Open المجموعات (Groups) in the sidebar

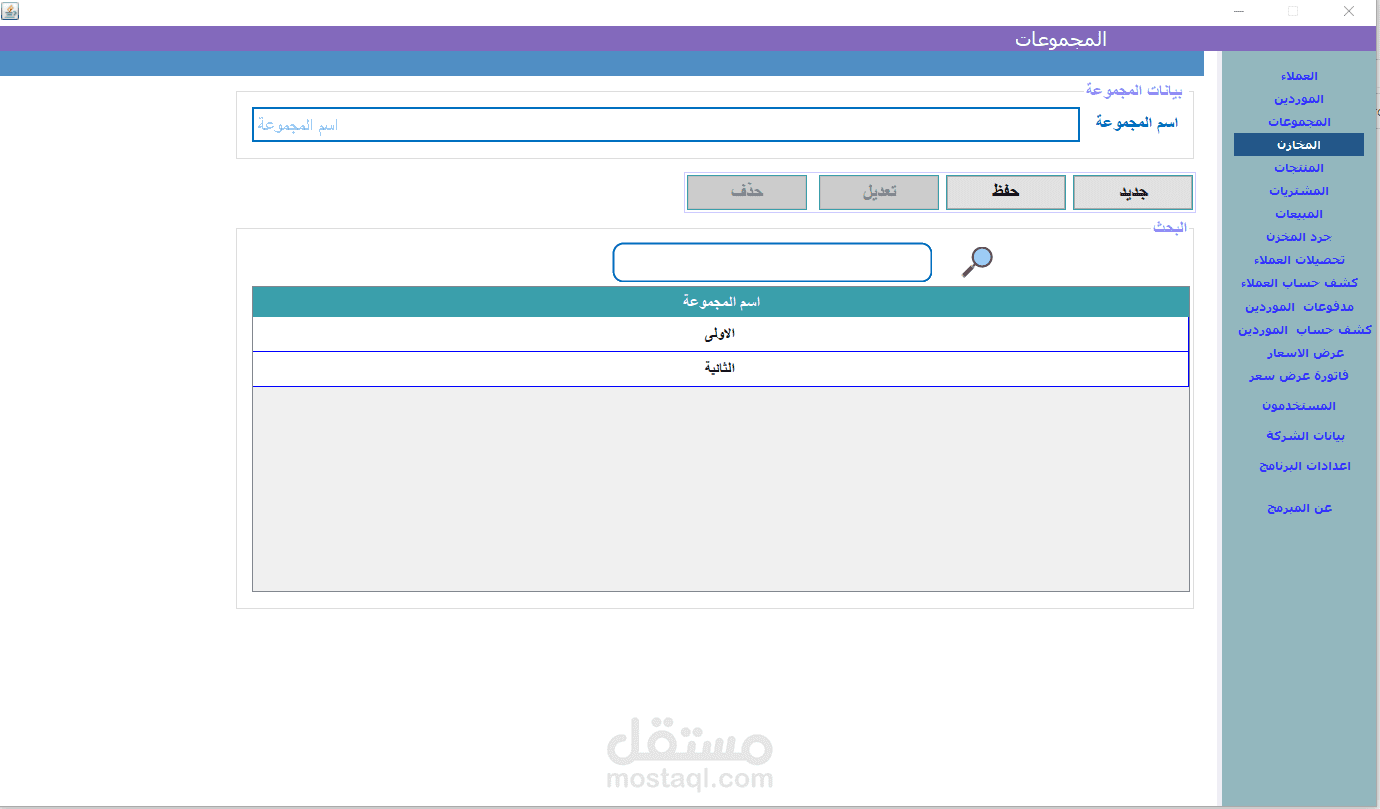(x=1299, y=122)
